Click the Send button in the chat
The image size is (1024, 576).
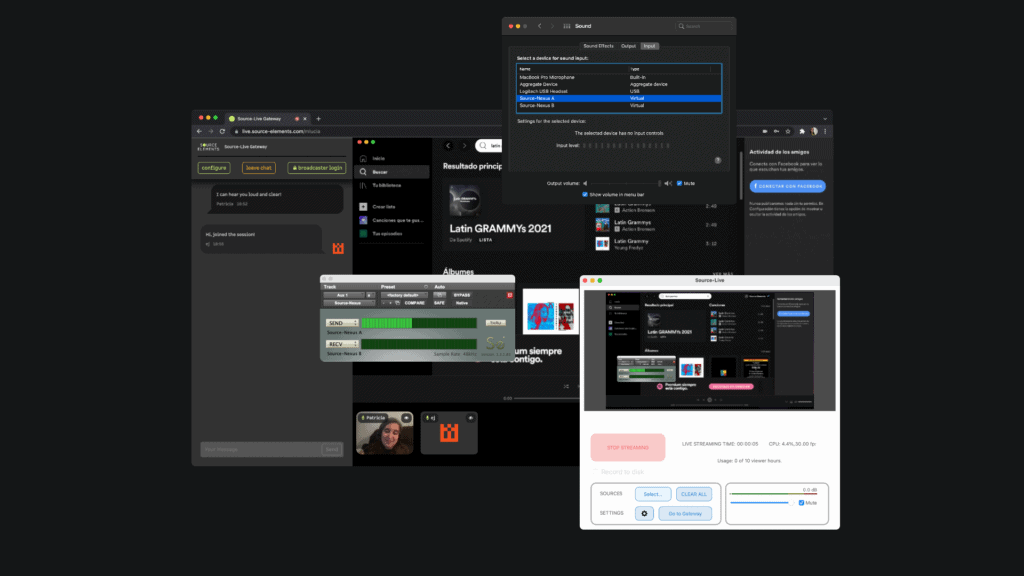click(x=332, y=449)
